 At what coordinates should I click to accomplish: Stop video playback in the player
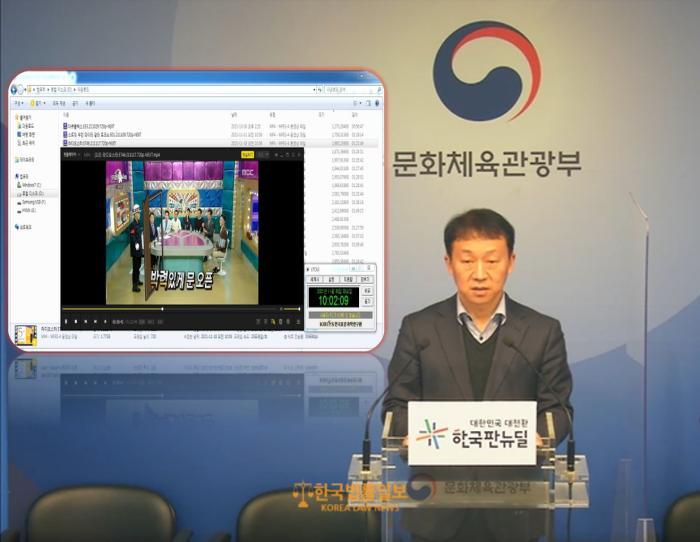pyautogui.click(x=76, y=321)
